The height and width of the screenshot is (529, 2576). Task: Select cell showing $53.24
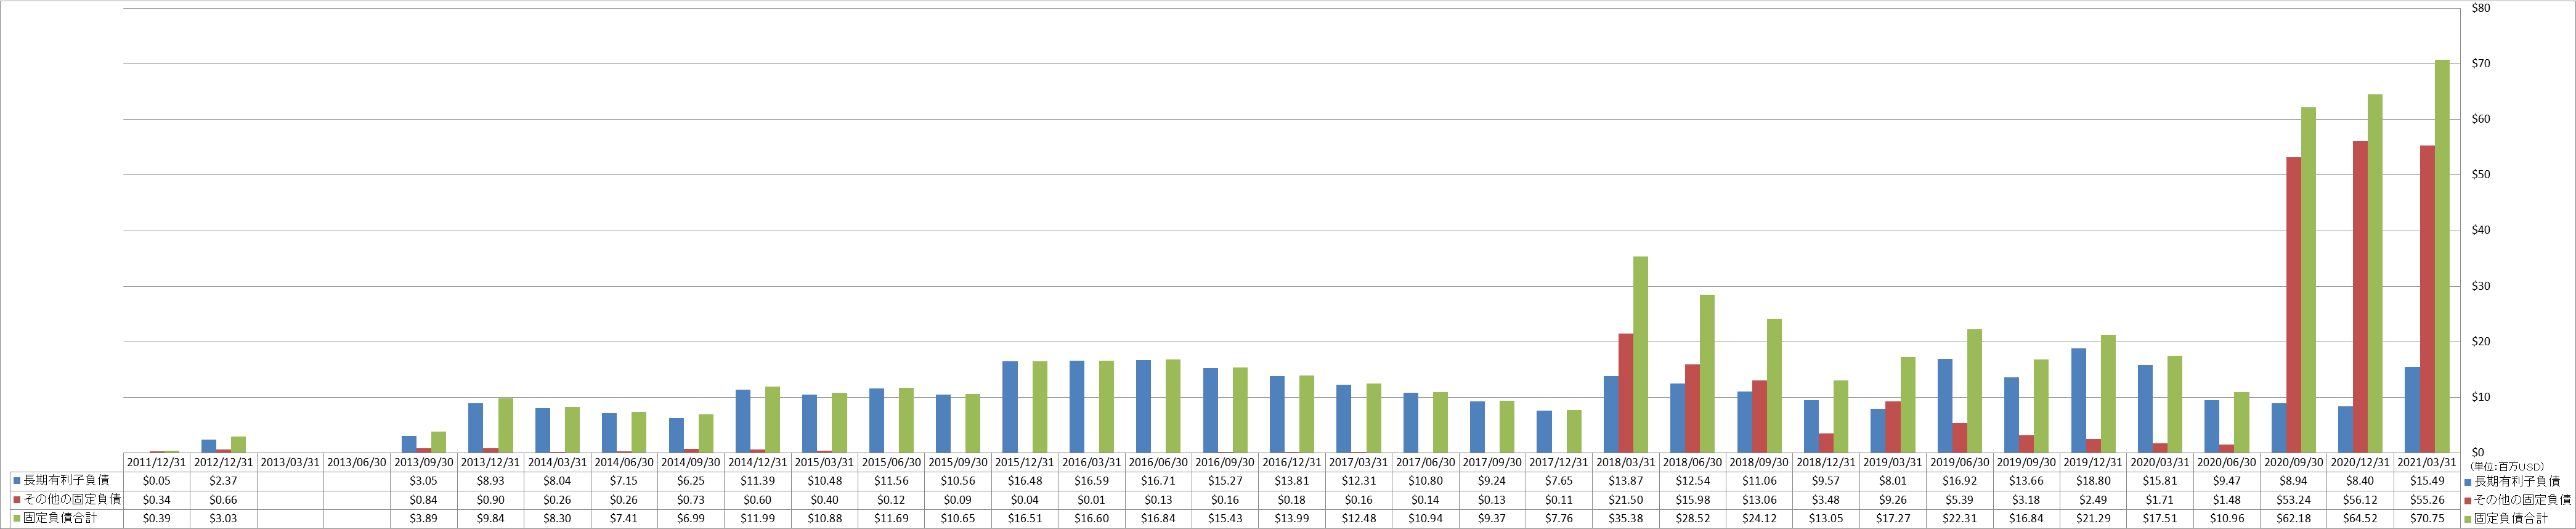coord(2294,500)
